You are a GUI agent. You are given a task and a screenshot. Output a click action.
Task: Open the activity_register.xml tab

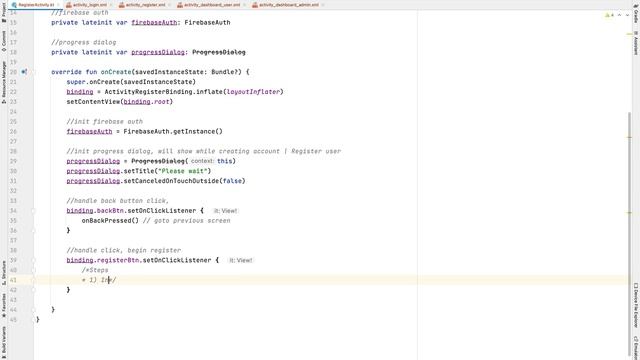[145, 5]
